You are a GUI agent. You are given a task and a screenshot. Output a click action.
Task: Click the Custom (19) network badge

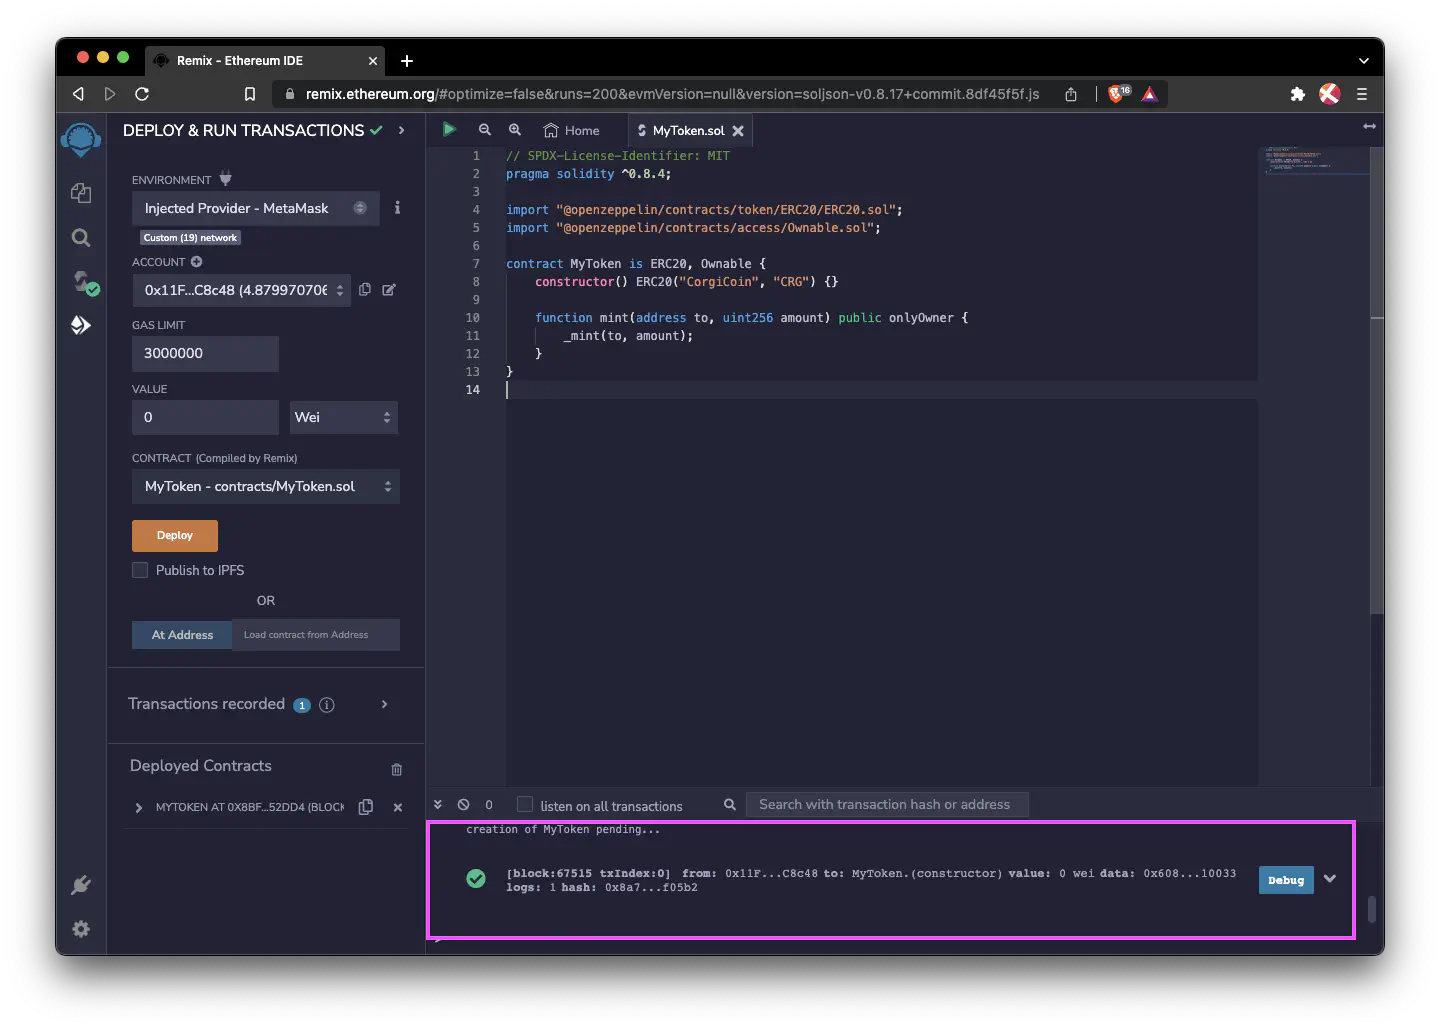point(190,238)
